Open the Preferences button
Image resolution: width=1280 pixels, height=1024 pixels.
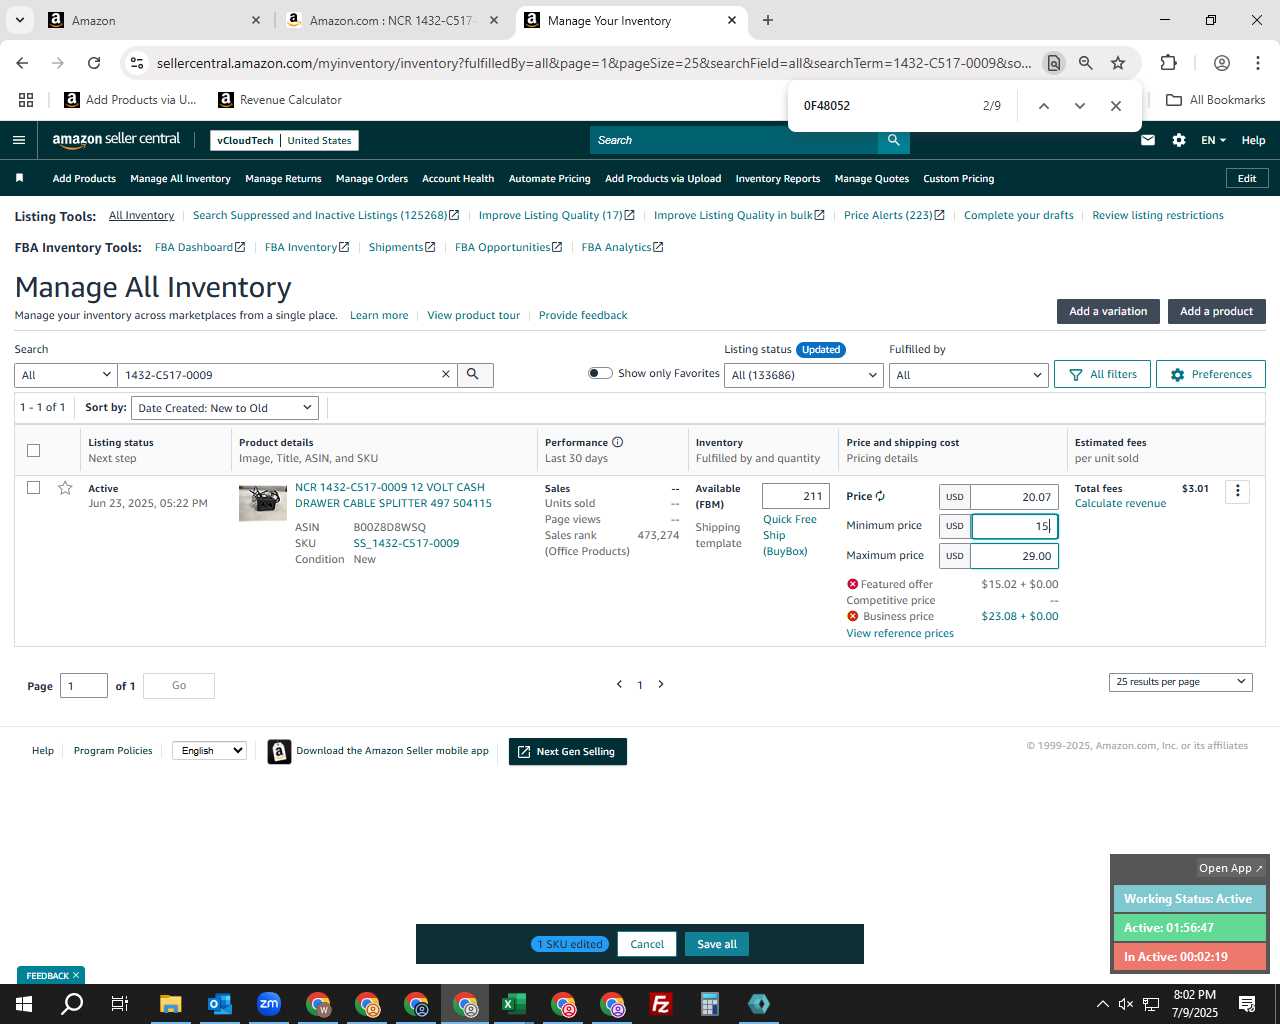click(1210, 374)
